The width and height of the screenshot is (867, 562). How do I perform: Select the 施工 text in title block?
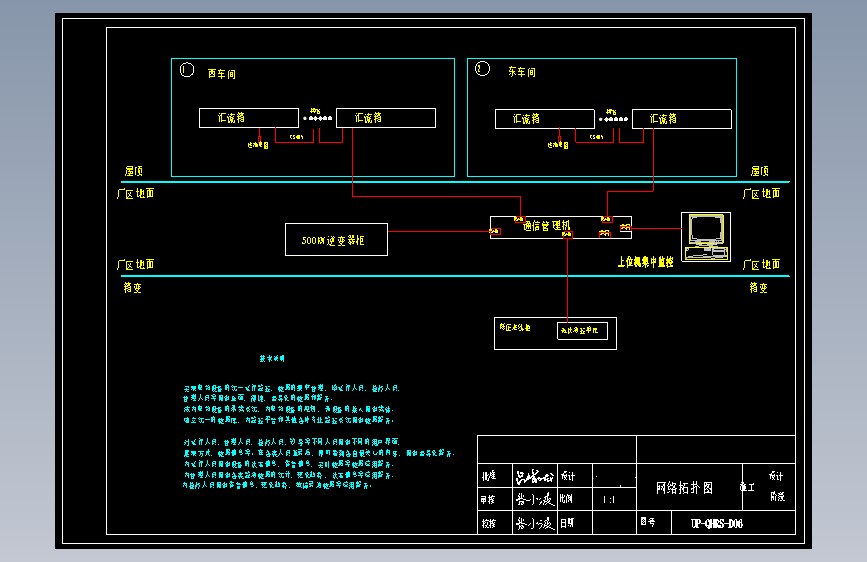[x=747, y=487]
